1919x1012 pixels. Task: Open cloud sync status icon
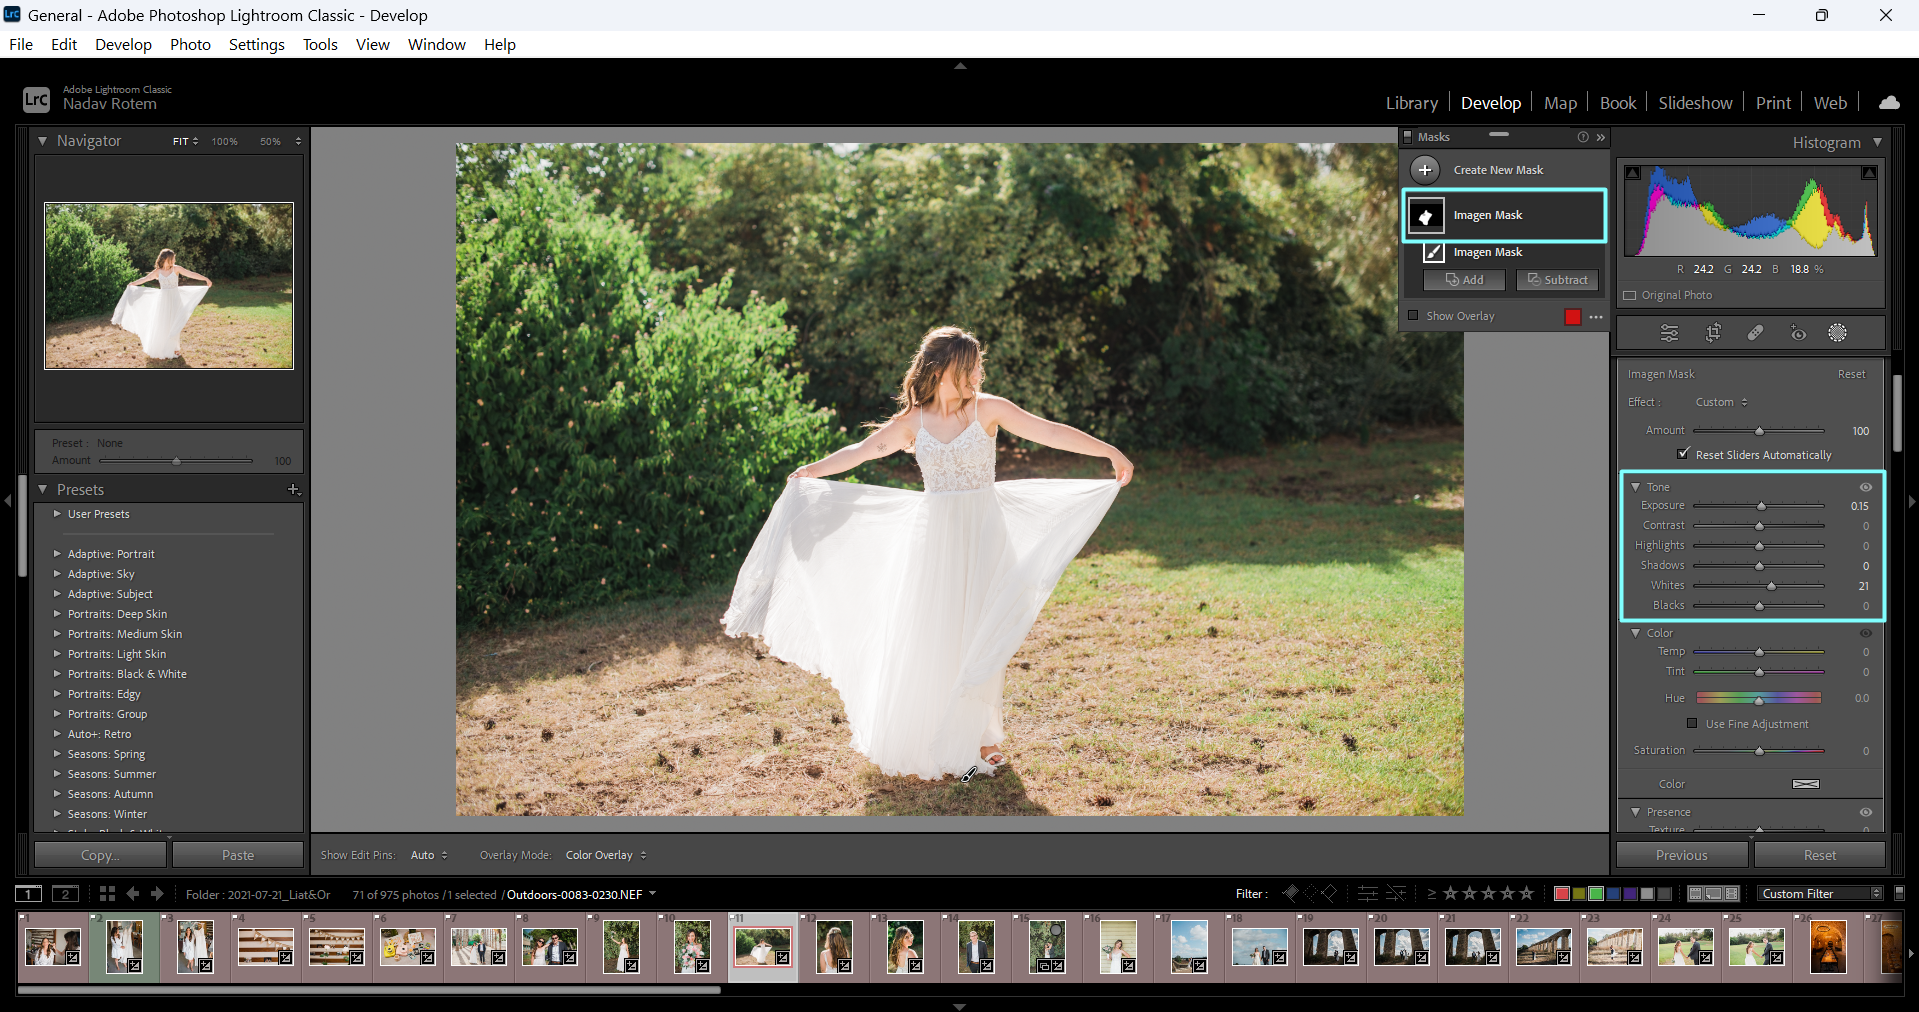coord(1889,102)
